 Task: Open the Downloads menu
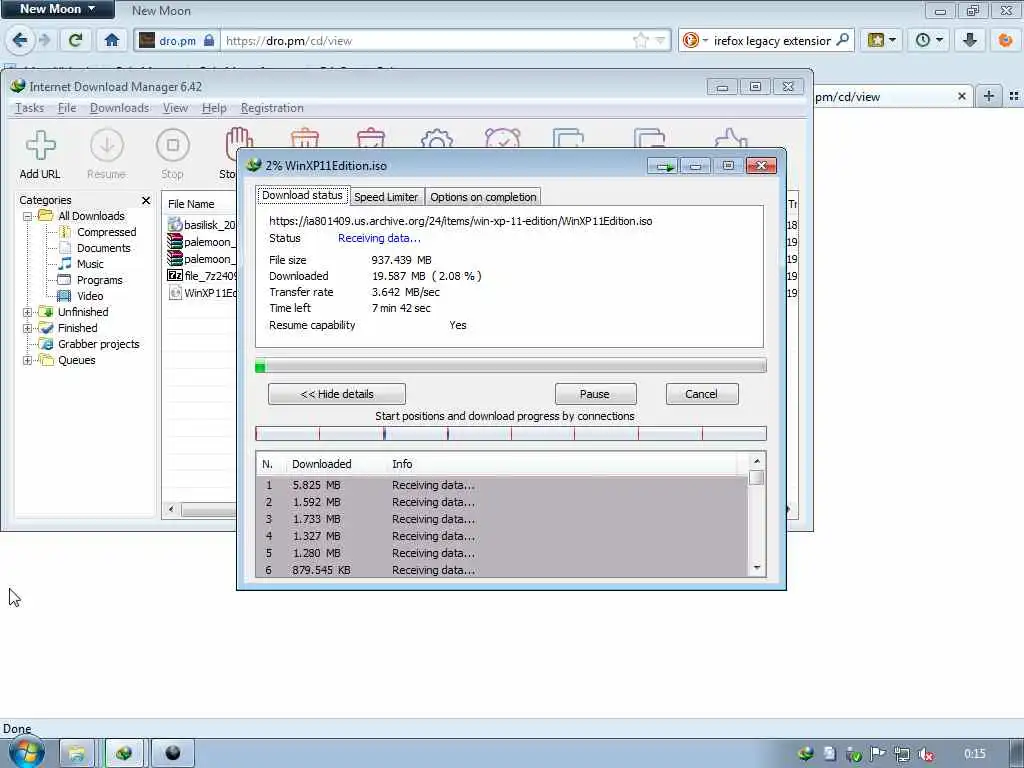120,108
